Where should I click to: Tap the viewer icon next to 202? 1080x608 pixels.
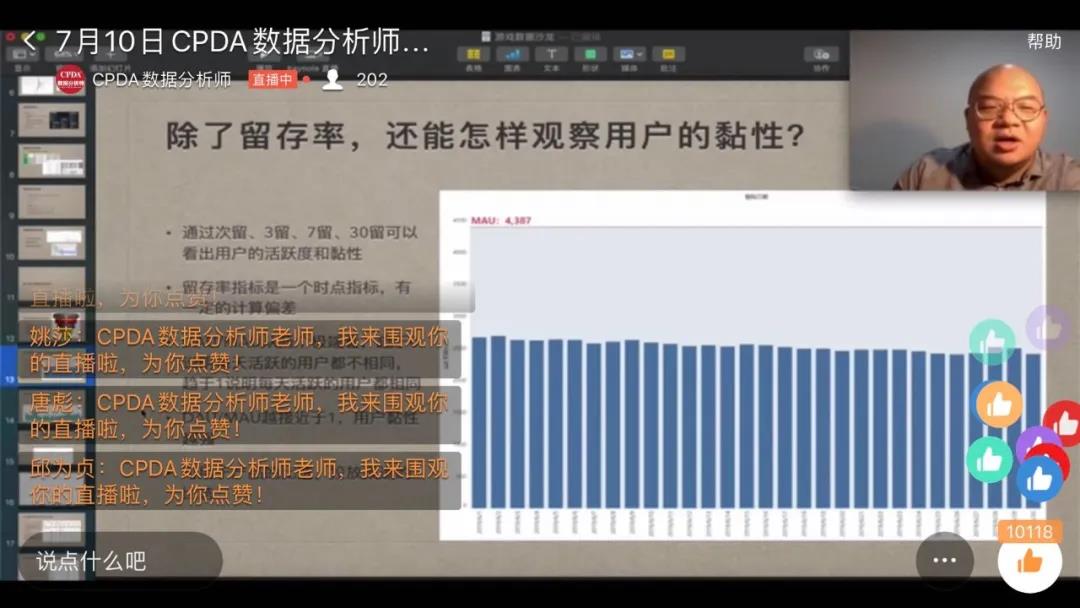[333, 79]
